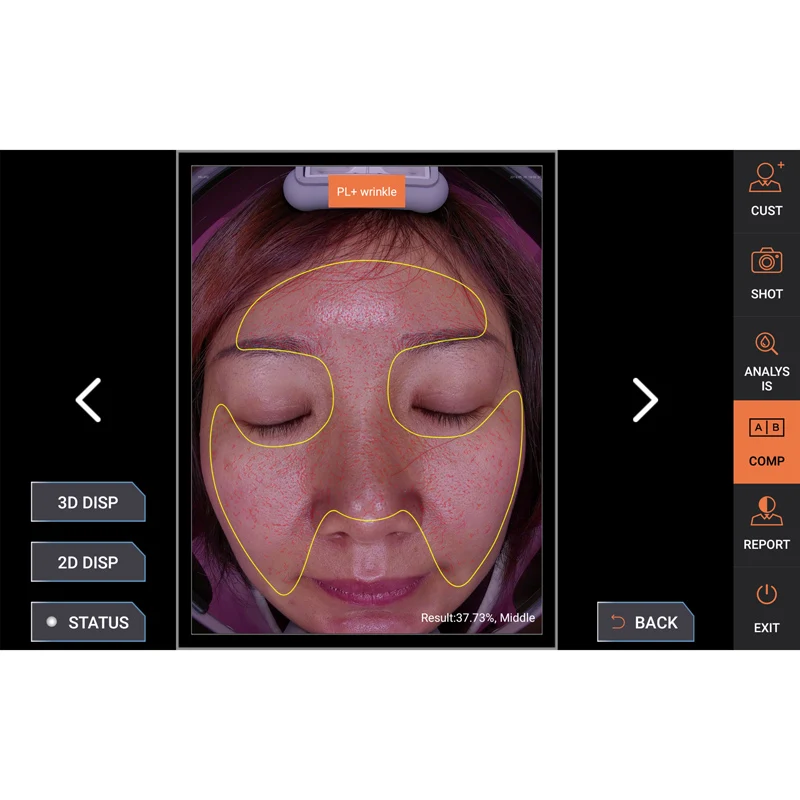Click the orange PL+ wrinkle label bar

tap(367, 191)
